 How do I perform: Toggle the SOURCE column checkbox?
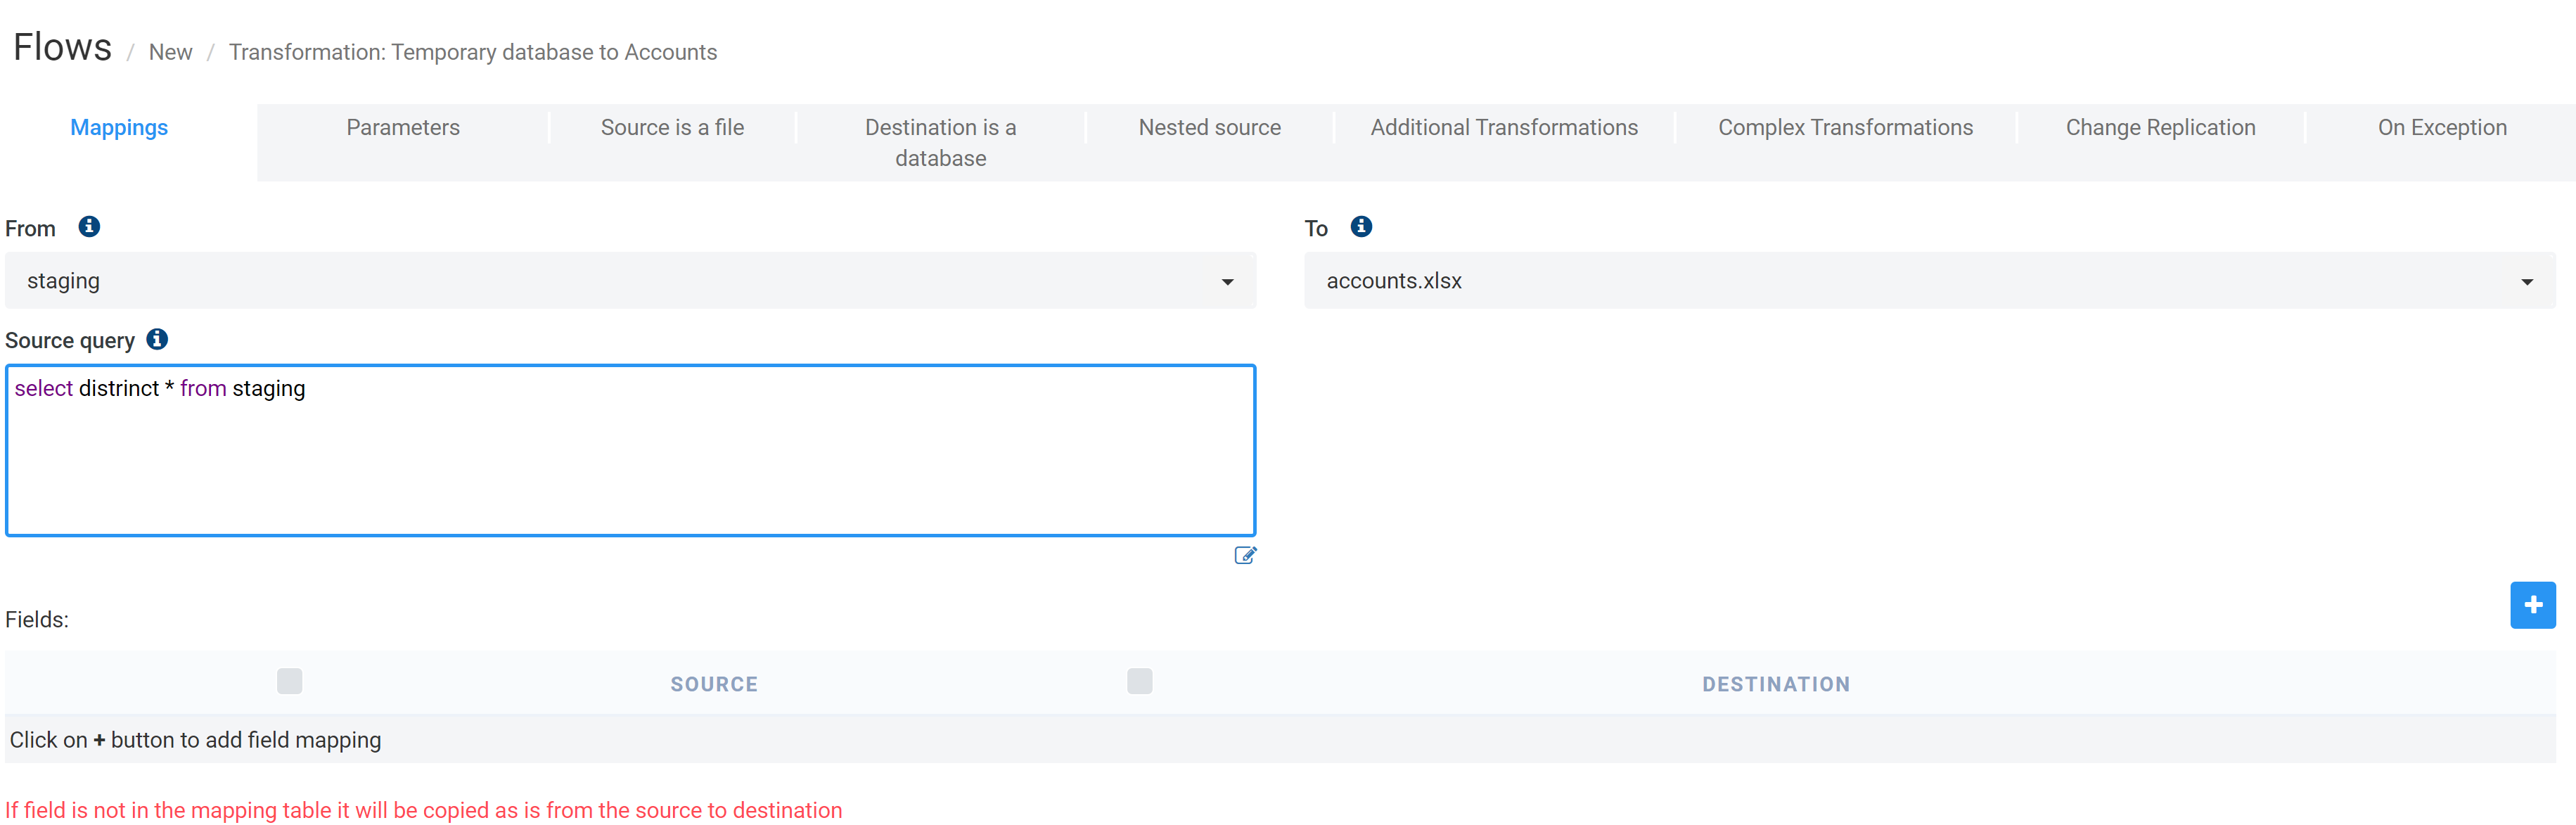290,682
